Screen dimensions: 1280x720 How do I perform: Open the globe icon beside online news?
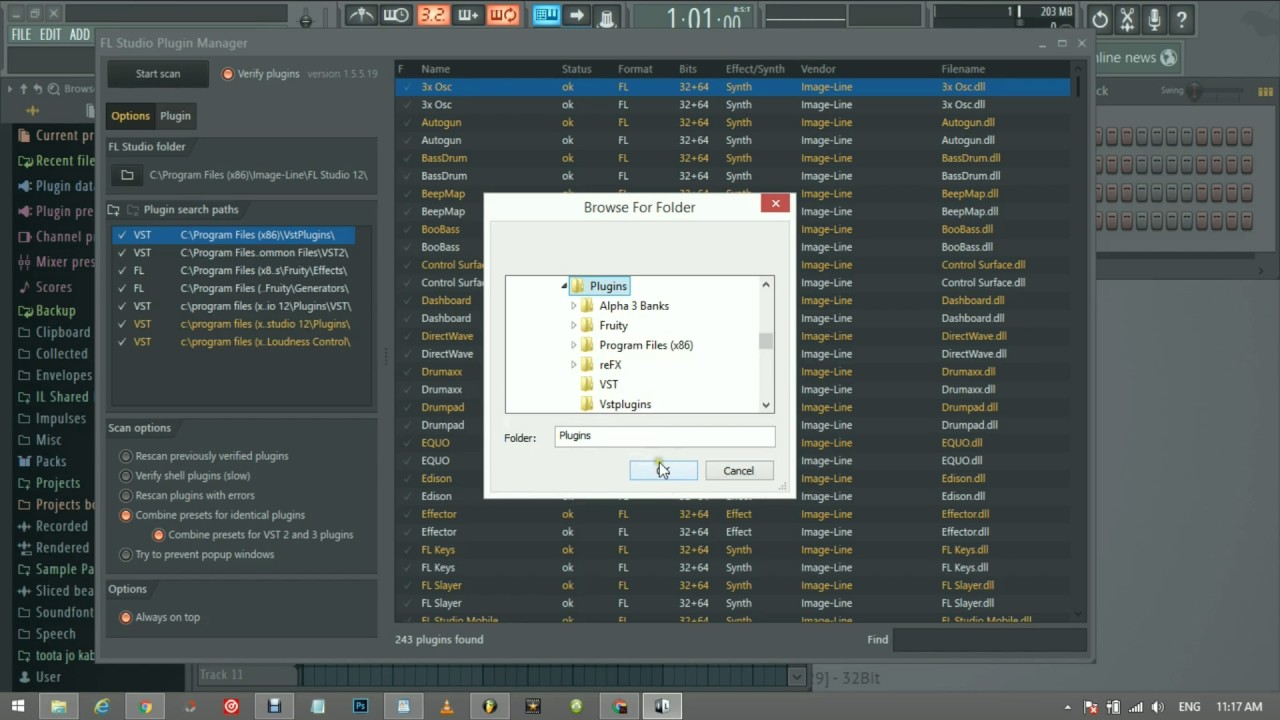pyautogui.click(x=1168, y=58)
